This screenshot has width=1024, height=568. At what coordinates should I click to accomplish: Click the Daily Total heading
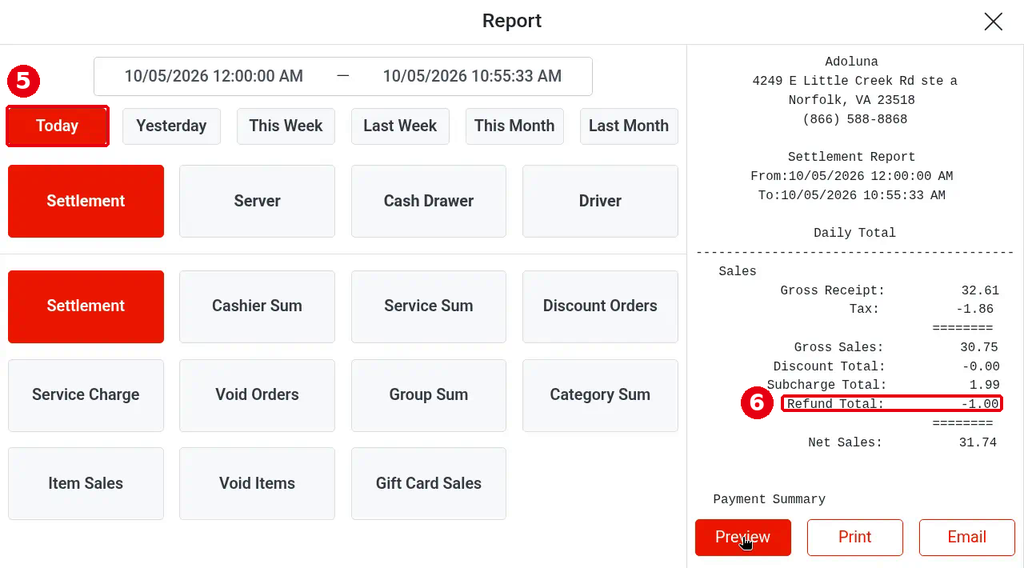point(854,233)
